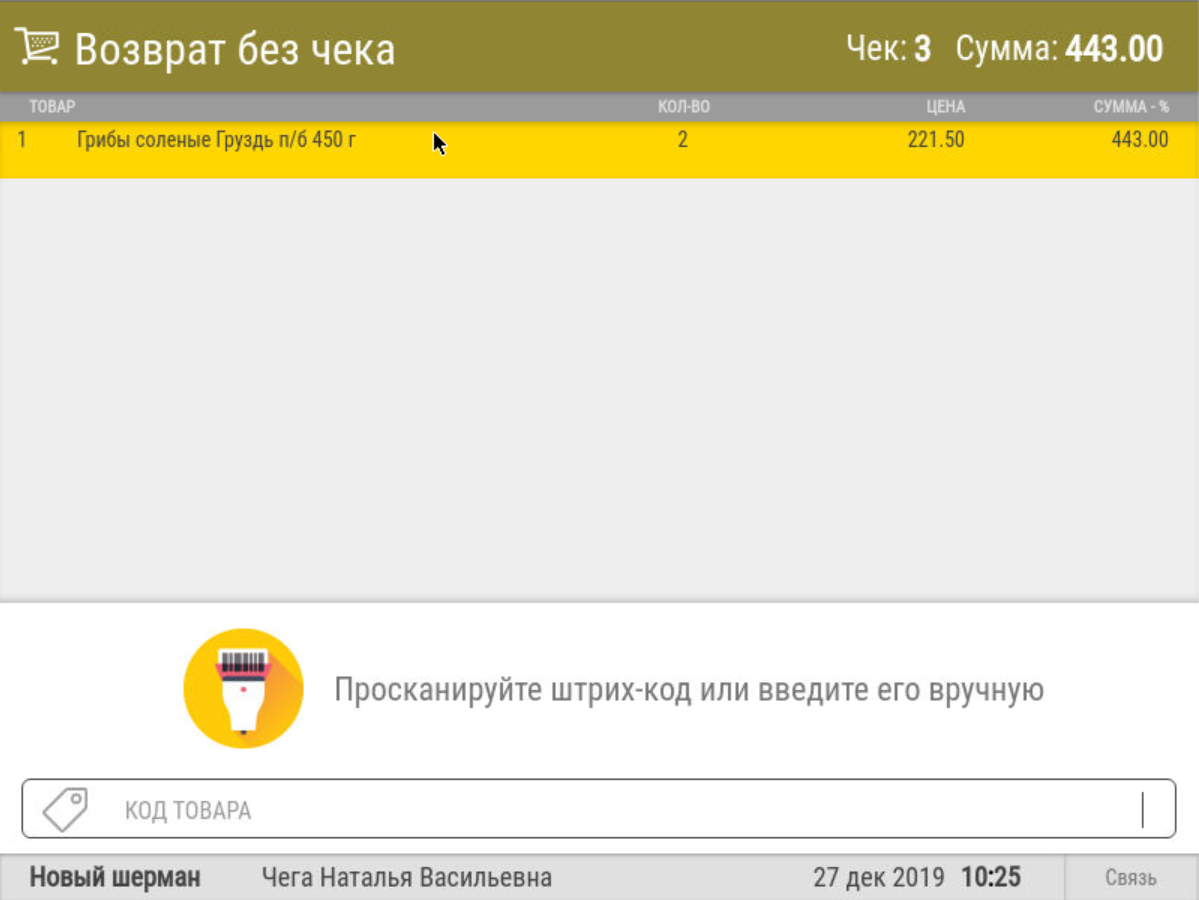
Task: Click the yellow barcode scanner icon
Action: tap(243, 688)
